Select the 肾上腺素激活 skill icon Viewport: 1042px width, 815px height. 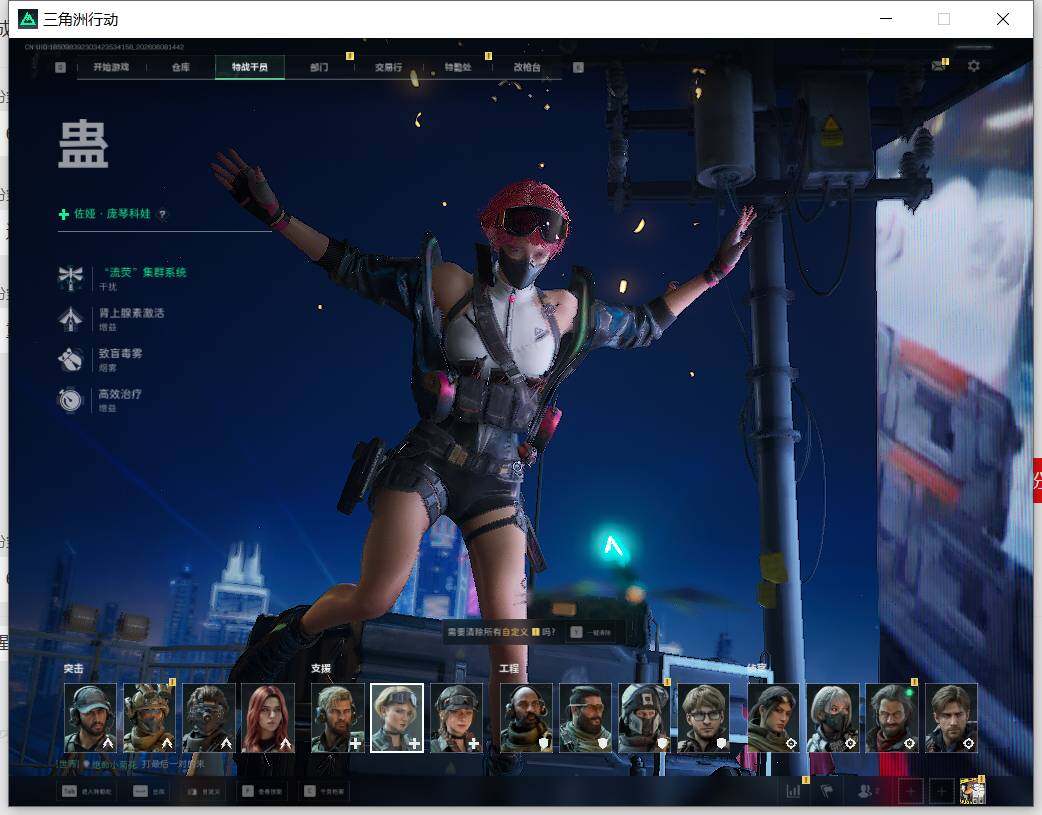pos(70,318)
